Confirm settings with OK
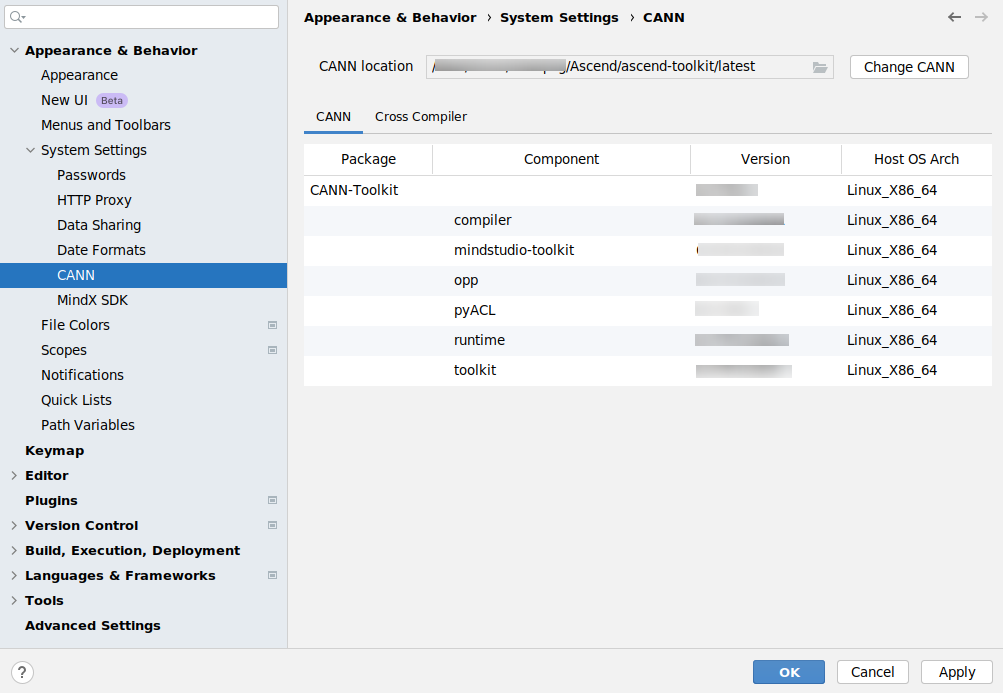 pyautogui.click(x=789, y=673)
